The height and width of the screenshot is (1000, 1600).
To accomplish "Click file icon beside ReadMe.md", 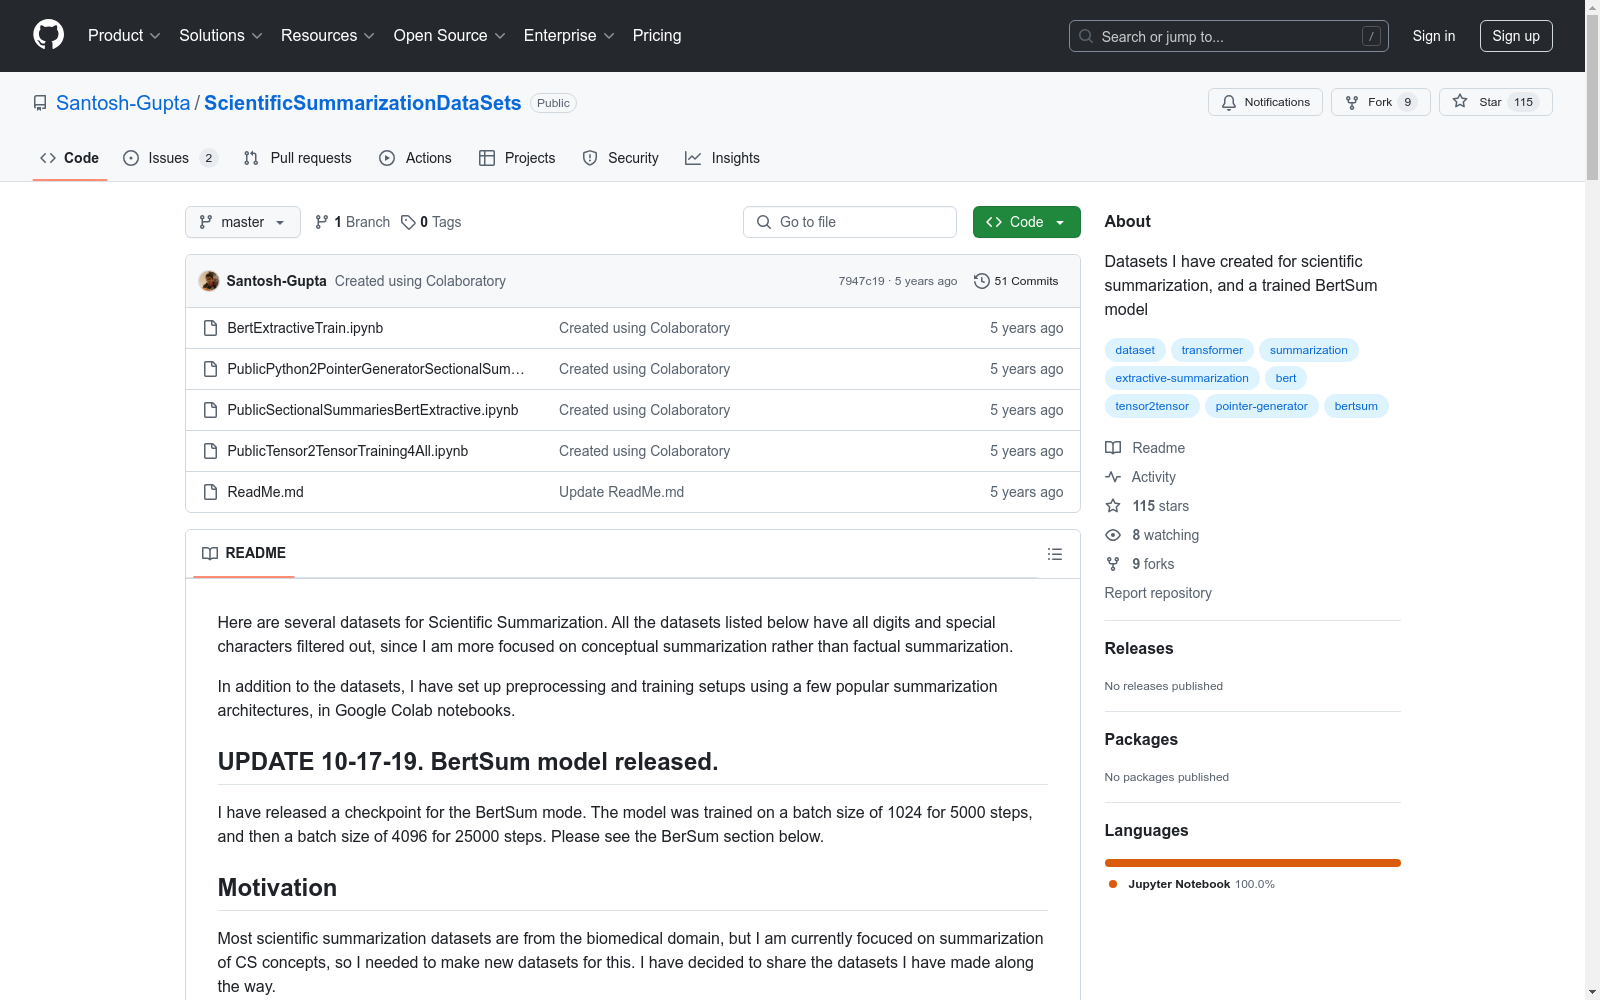I will click(x=210, y=492).
